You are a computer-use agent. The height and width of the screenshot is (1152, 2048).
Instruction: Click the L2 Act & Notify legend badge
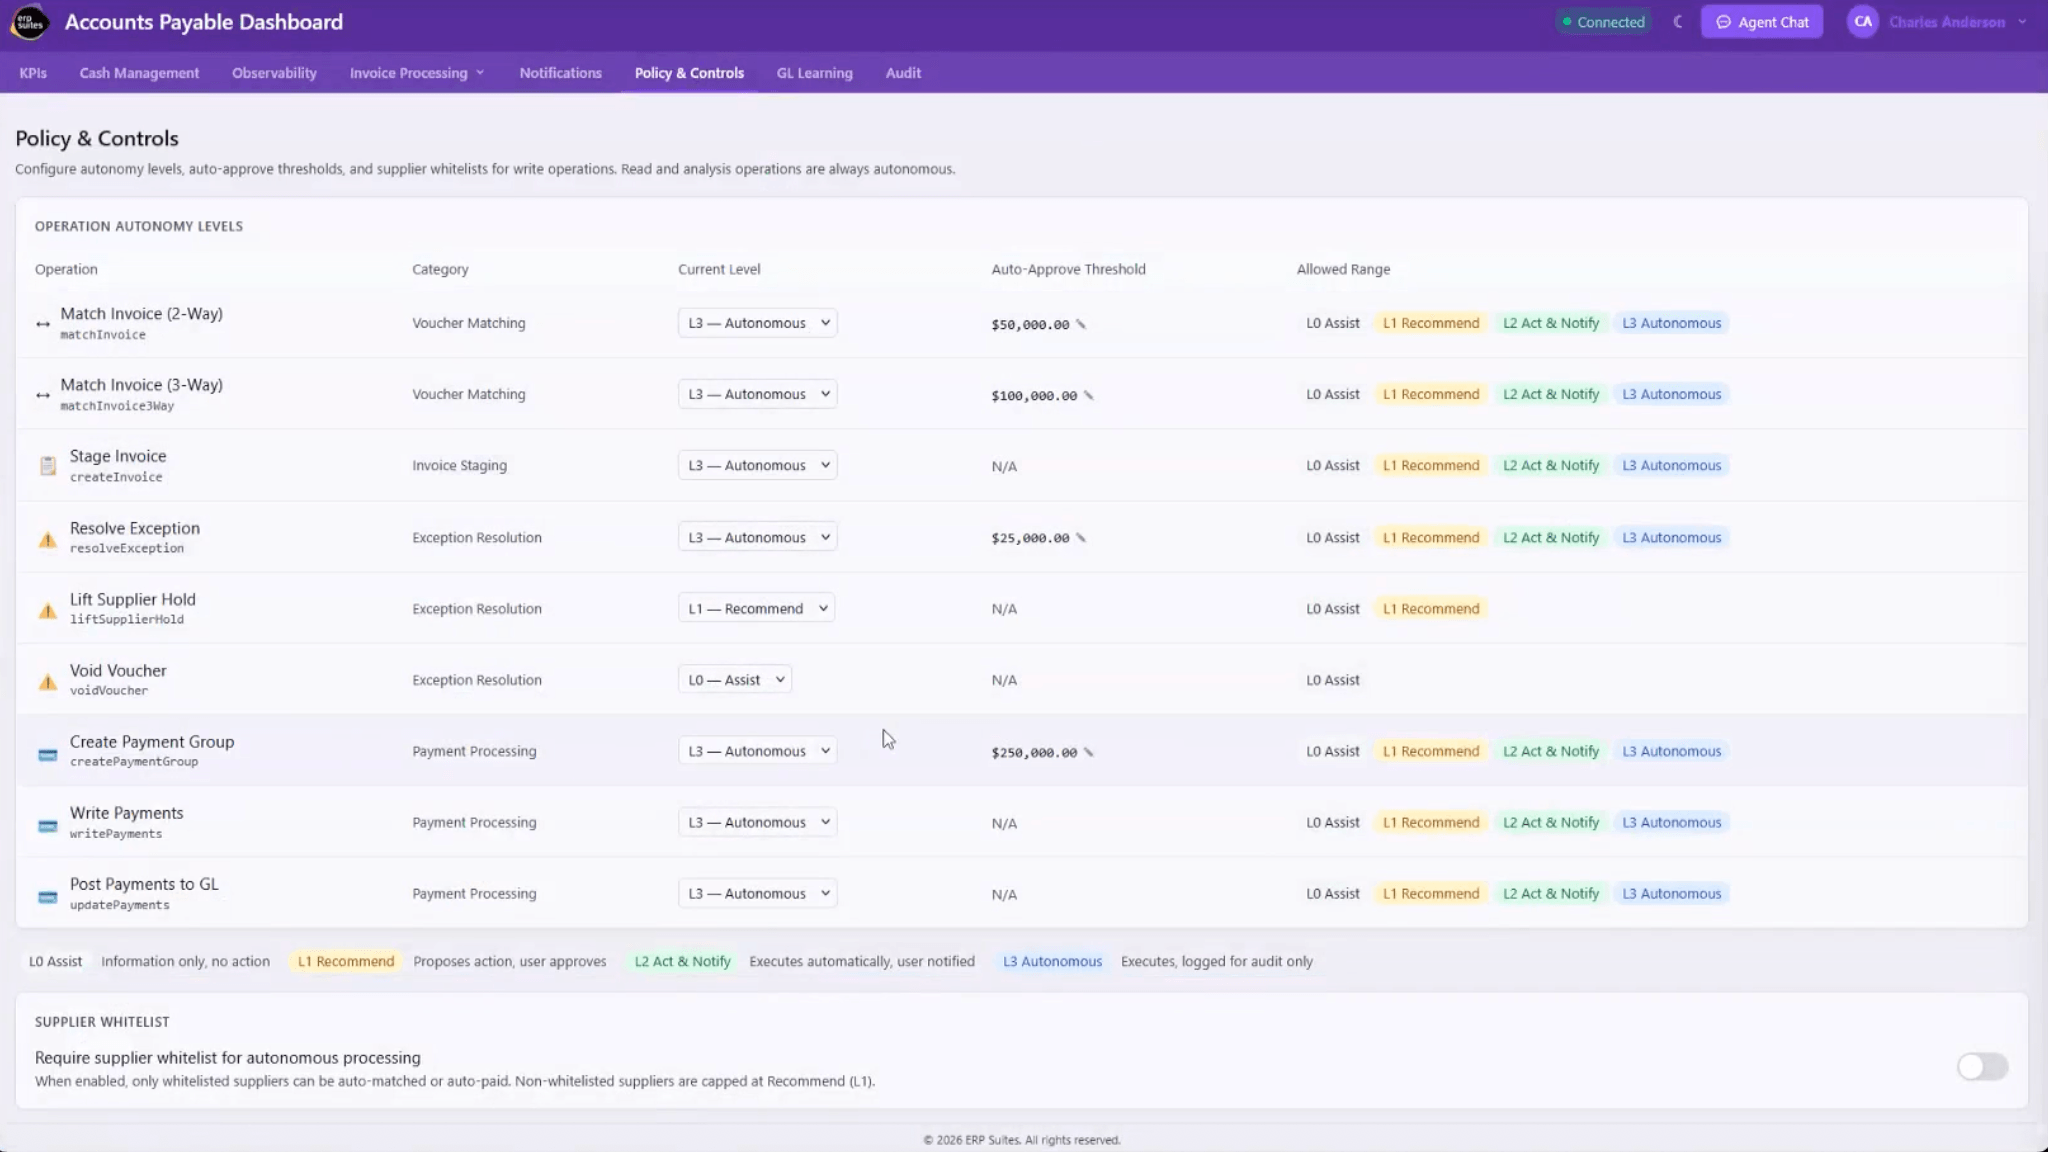click(682, 961)
